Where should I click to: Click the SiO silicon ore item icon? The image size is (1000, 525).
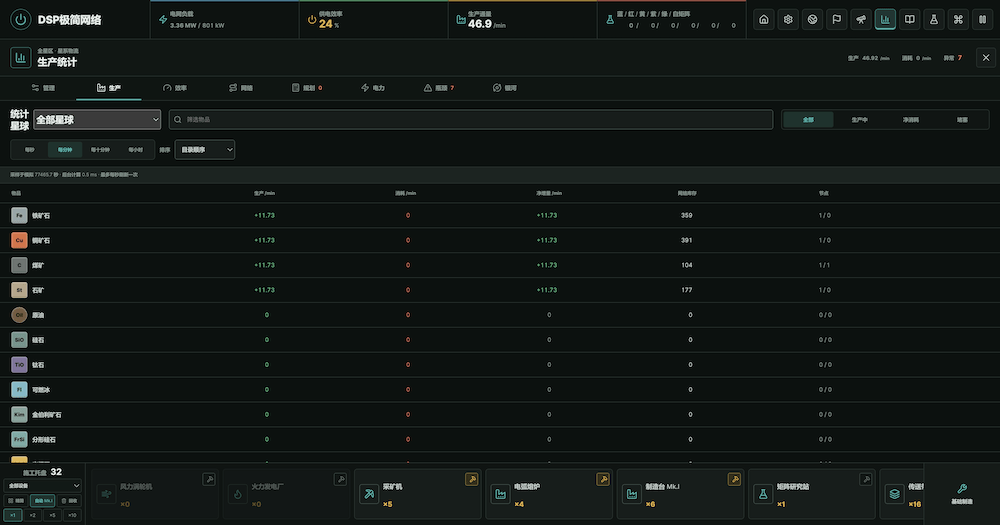[x=19, y=340]
